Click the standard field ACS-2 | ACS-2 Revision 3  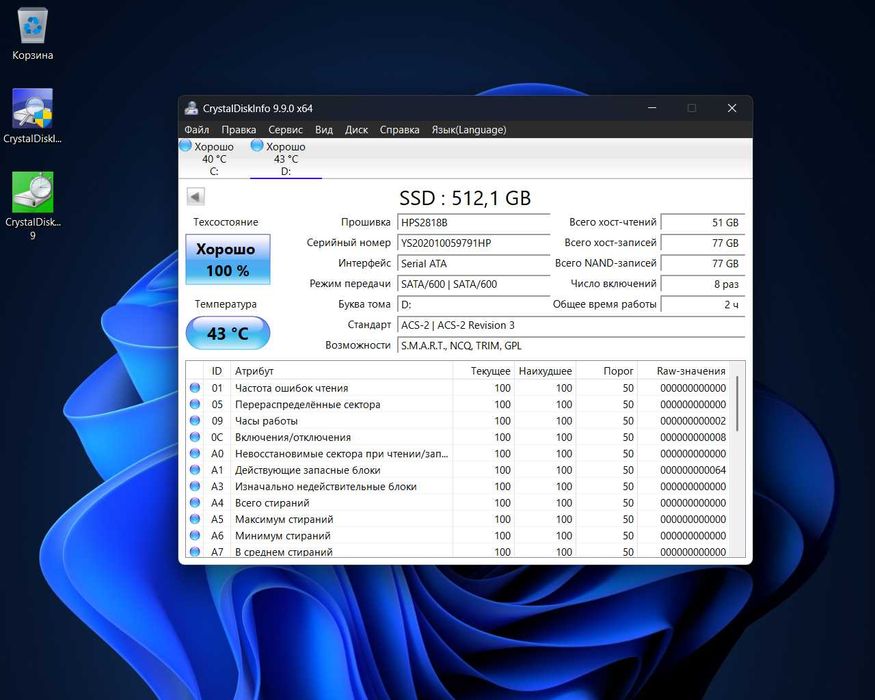coord(571,325)
